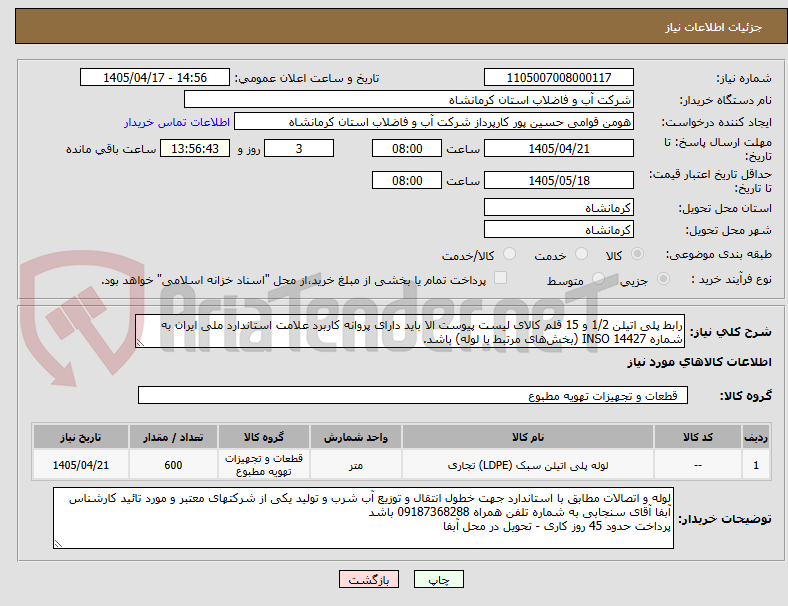Select the کالا radio button
This screenshot has height=606, width=788.
[x=637, y=254]
